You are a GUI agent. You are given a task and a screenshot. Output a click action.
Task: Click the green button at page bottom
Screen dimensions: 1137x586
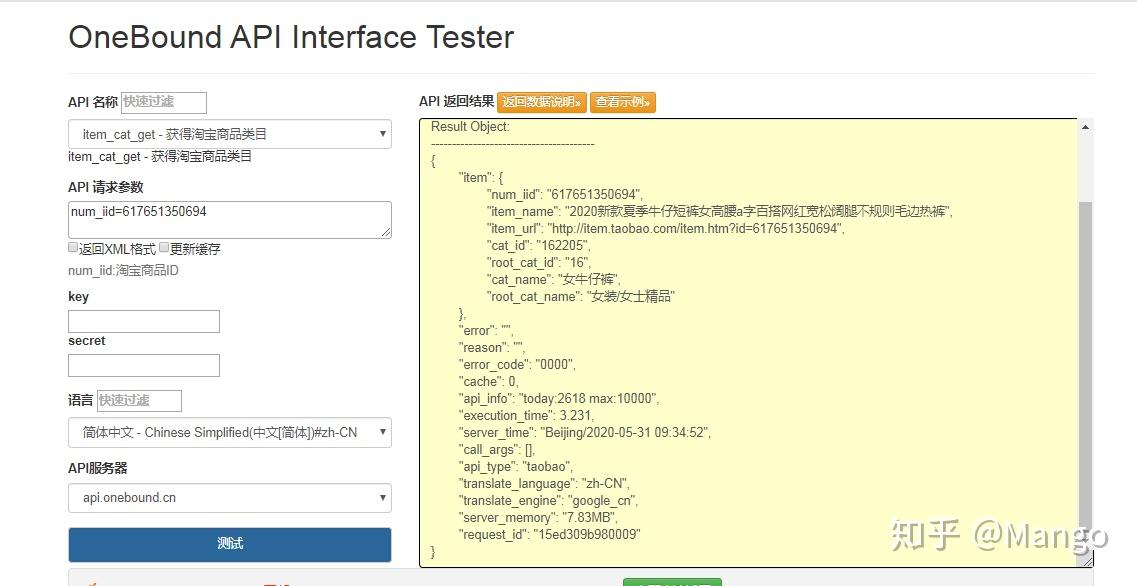pos(671,581)
